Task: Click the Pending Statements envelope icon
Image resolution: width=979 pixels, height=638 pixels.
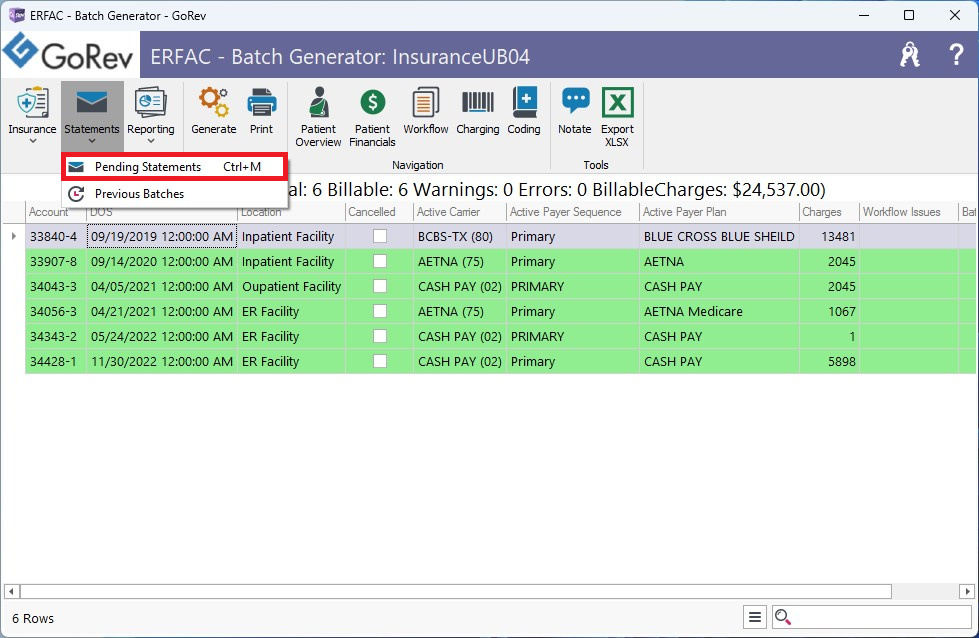Action: (76, 167)
